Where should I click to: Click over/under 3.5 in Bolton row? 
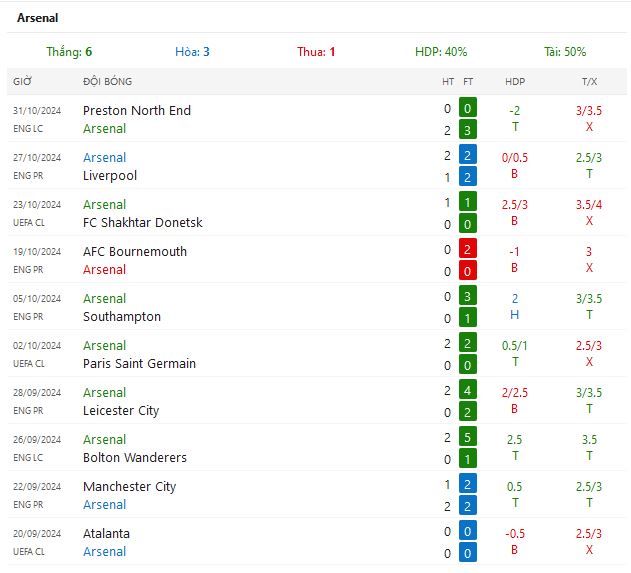[589, 440]
